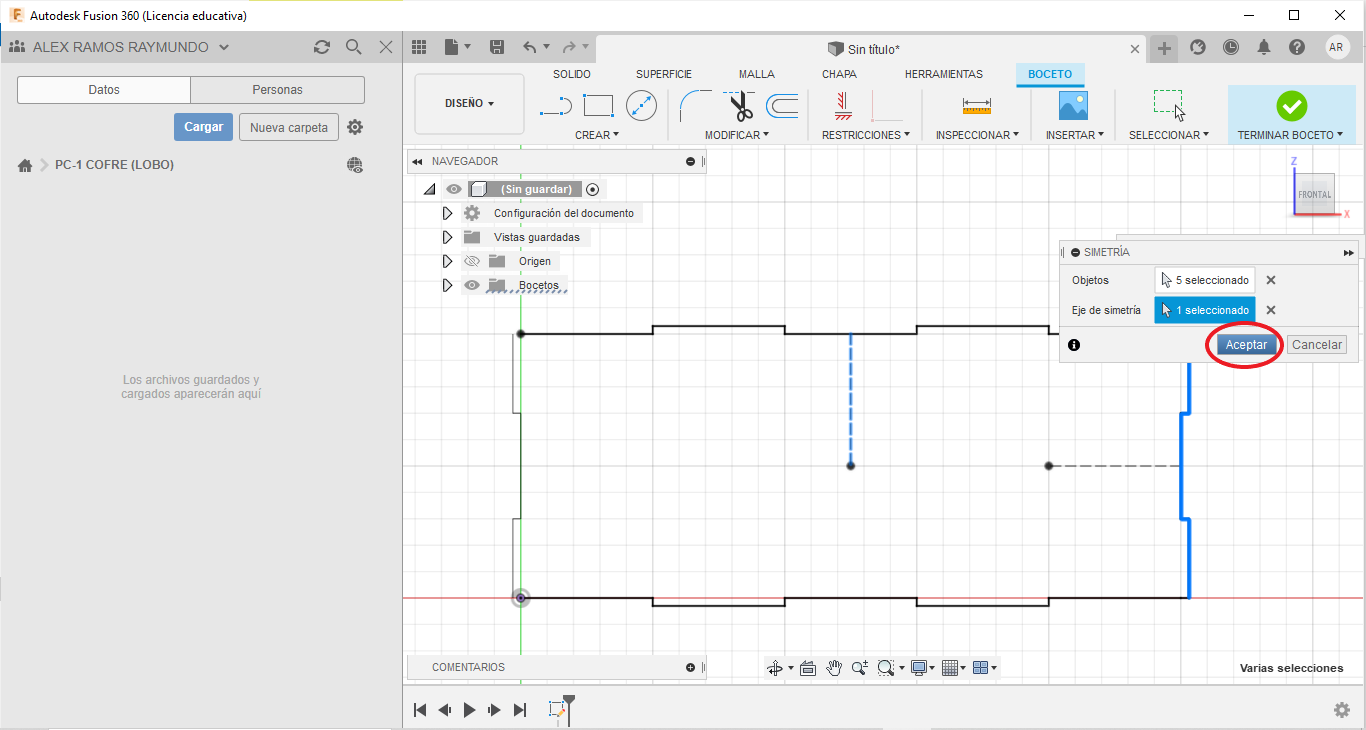1366x730 pixels.
Task: Play the design timeline
Action: click(470, 710)
